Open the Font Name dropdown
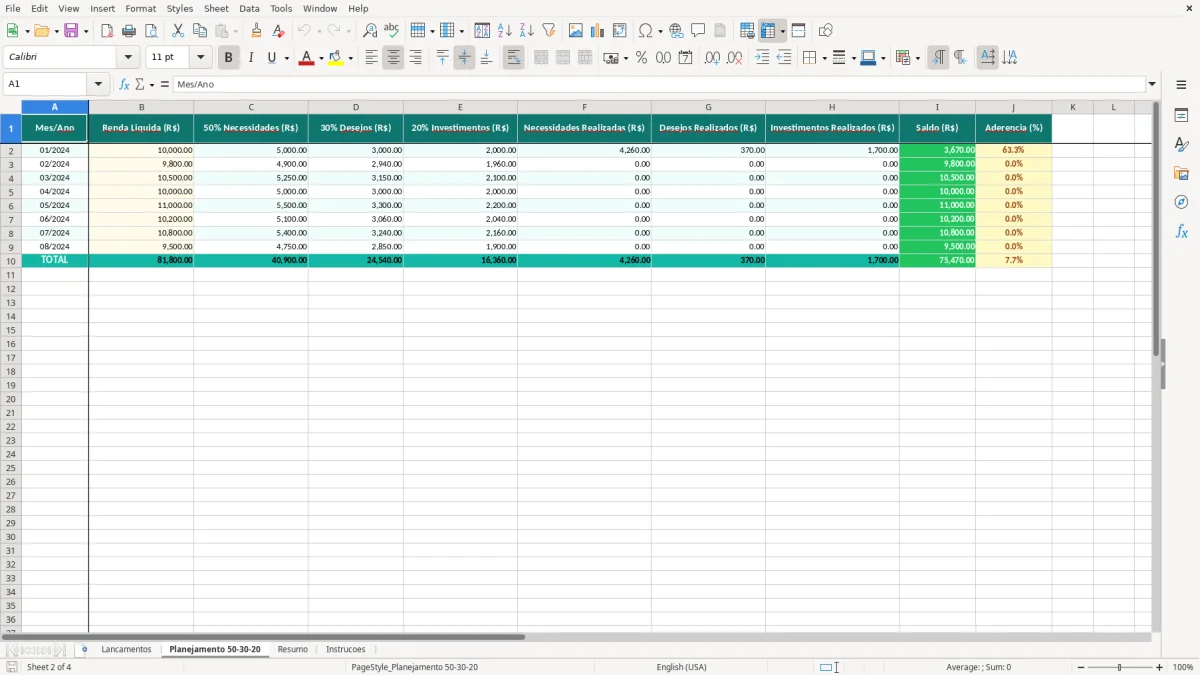 click(x=128, y=58)
